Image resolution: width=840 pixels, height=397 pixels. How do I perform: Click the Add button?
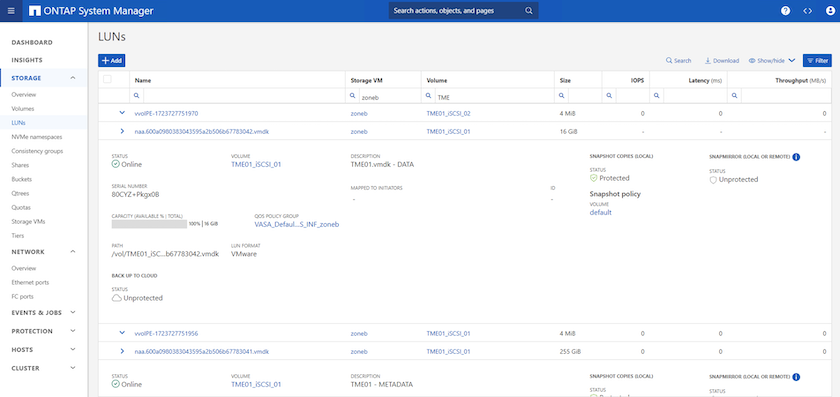coord(111,61)
